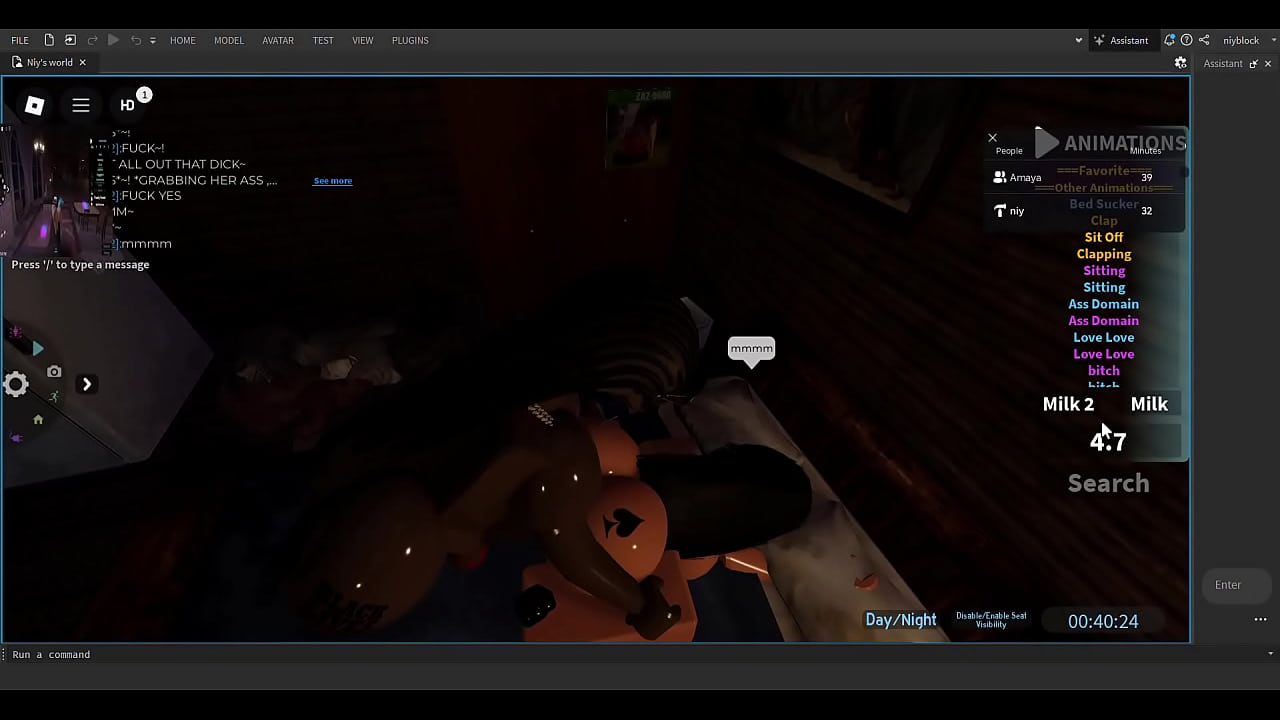1280x720 pixels.
Task: Open the quick access toolbar dropdown caret
Action: [x=152, y=40]
